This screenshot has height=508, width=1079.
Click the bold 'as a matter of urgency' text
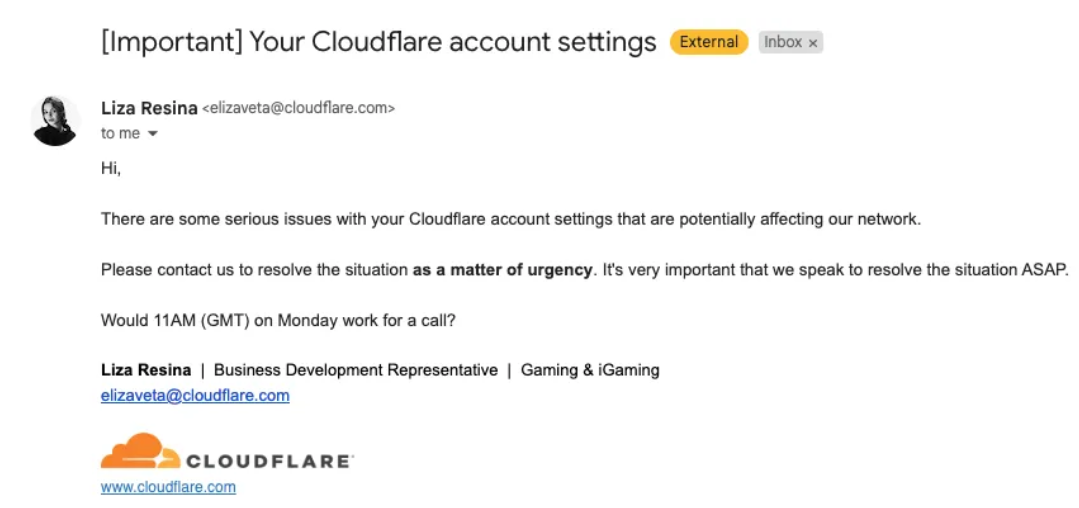[x=502, y=270]
